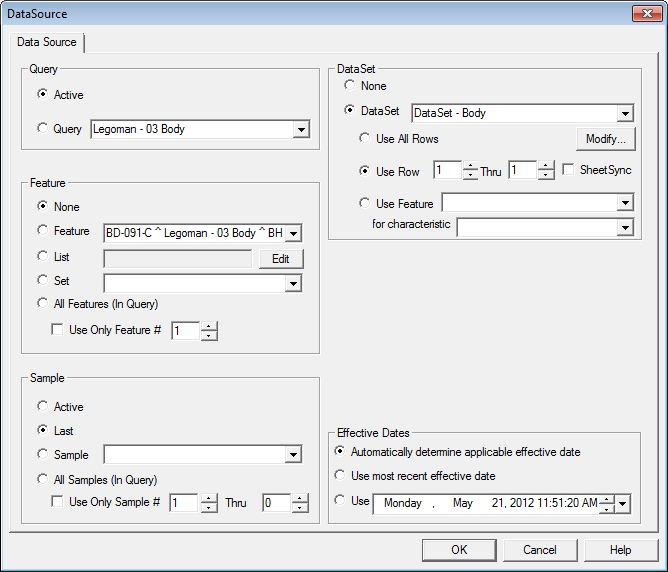
Task: Expand the Feature BD-091-C dropdown
Action: click(293, 233)
